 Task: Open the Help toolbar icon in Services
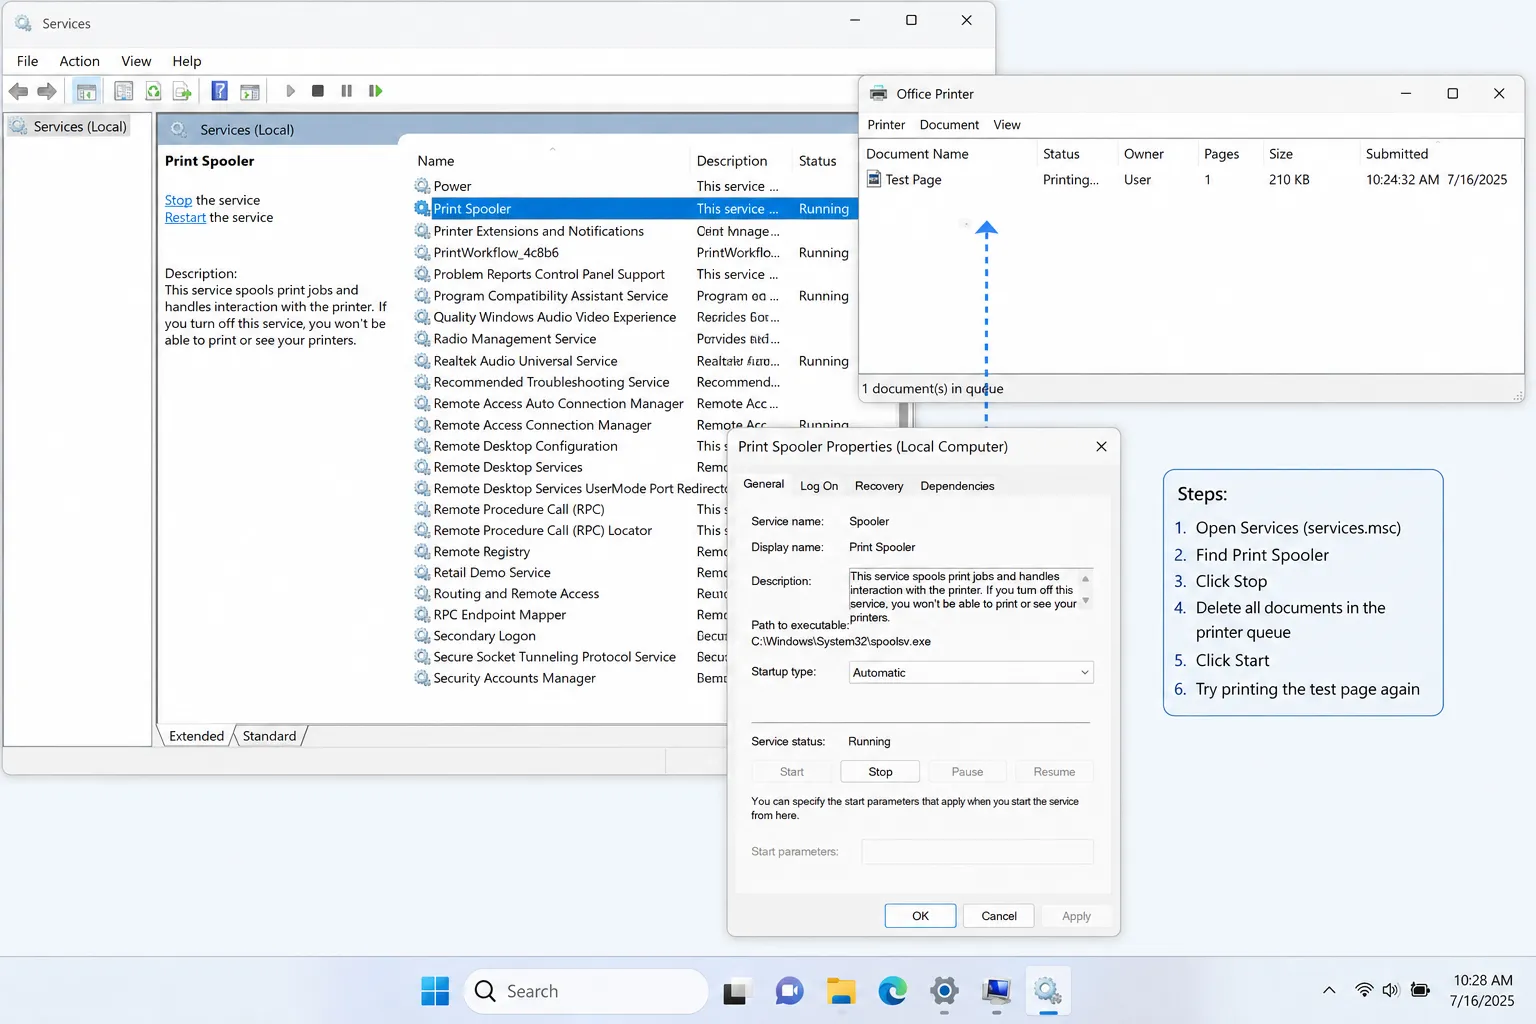tap(219, 91)
